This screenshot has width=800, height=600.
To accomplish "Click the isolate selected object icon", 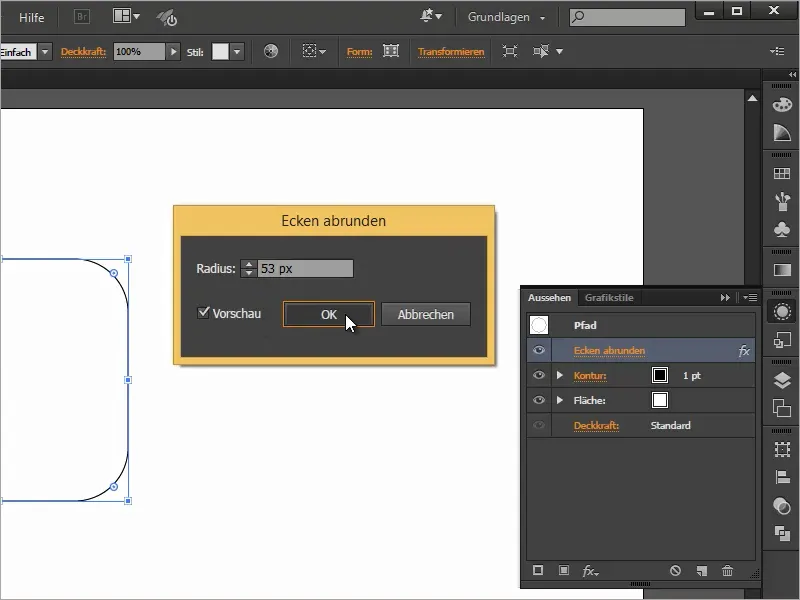I will 510,51.
